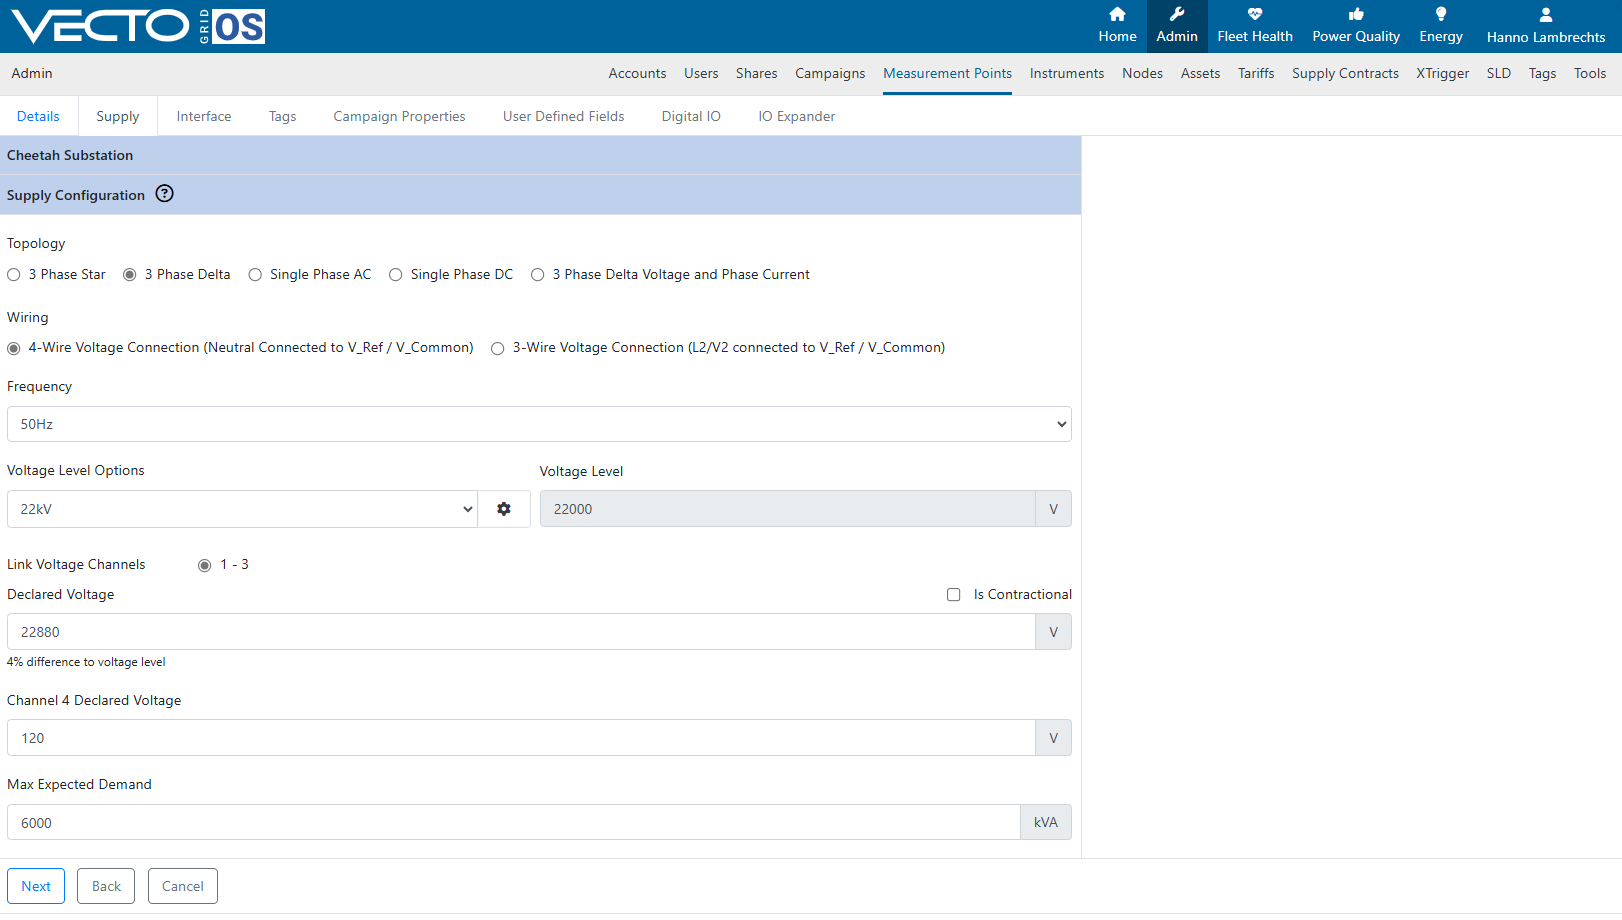This screenshot has height=920, width=1622.
Task: Select 3 Phase Delta topology
Action: [x=130, y=275]
